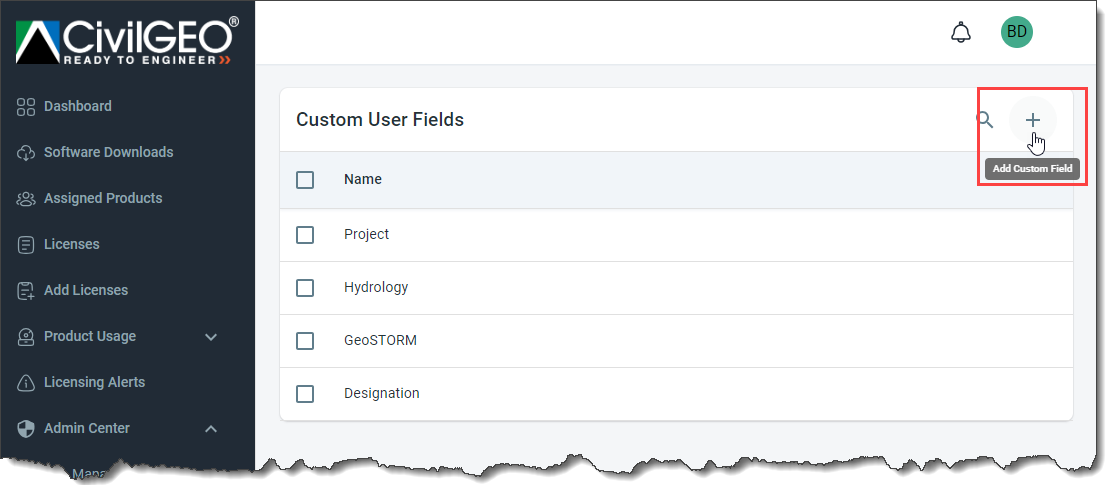Click the Admin Center shield icon
1106x485 pixels.
pyautogui.click(x=25, y=429)
